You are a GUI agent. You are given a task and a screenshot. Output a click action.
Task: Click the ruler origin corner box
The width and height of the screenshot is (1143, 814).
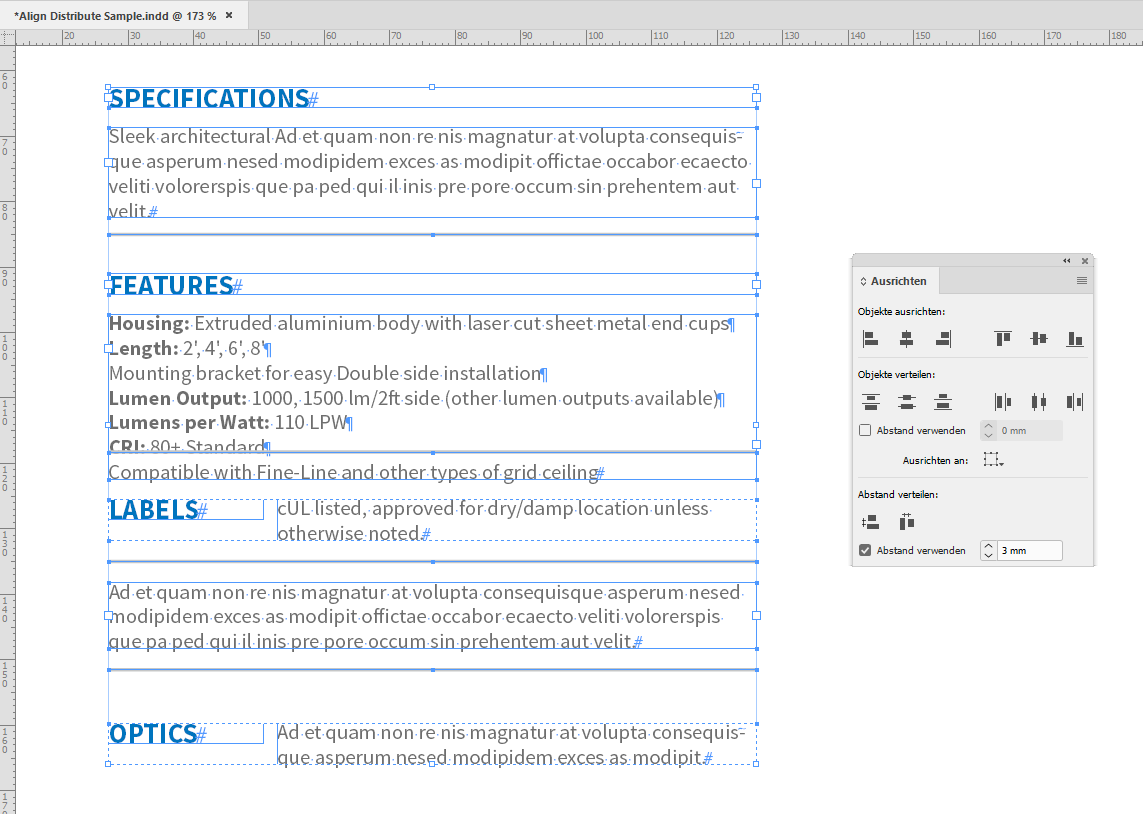7,36
